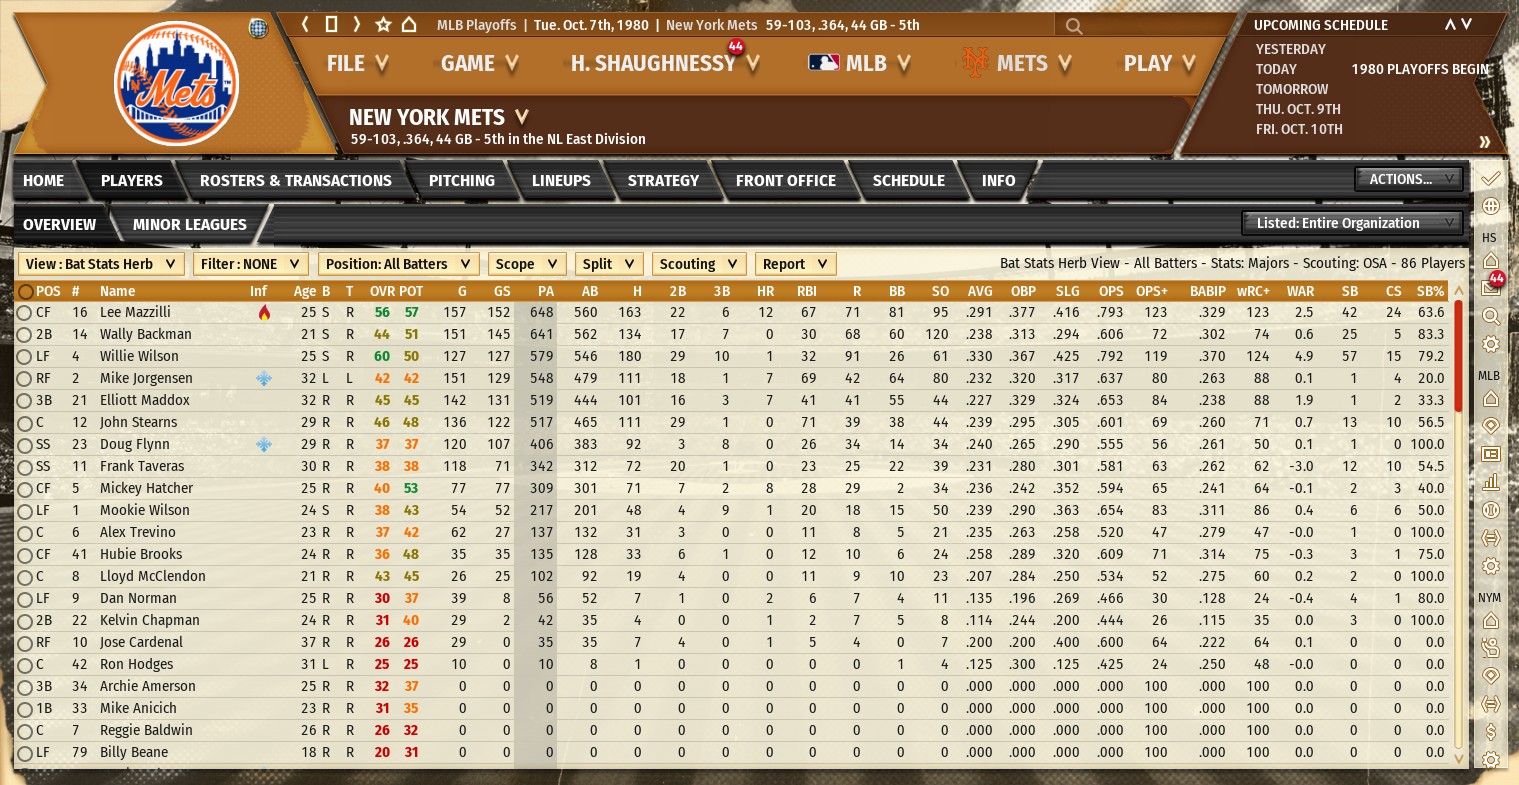
Task: Open the bar chart icon under MLB sidebar label
Action: (x=1491, y=482)
